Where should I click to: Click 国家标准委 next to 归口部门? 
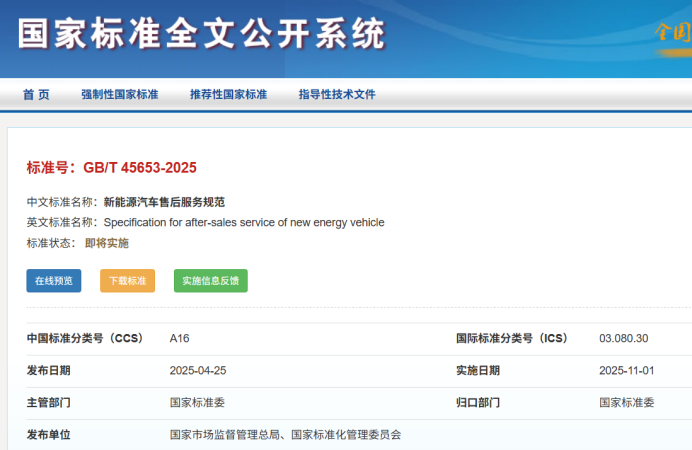pos(626,402)
